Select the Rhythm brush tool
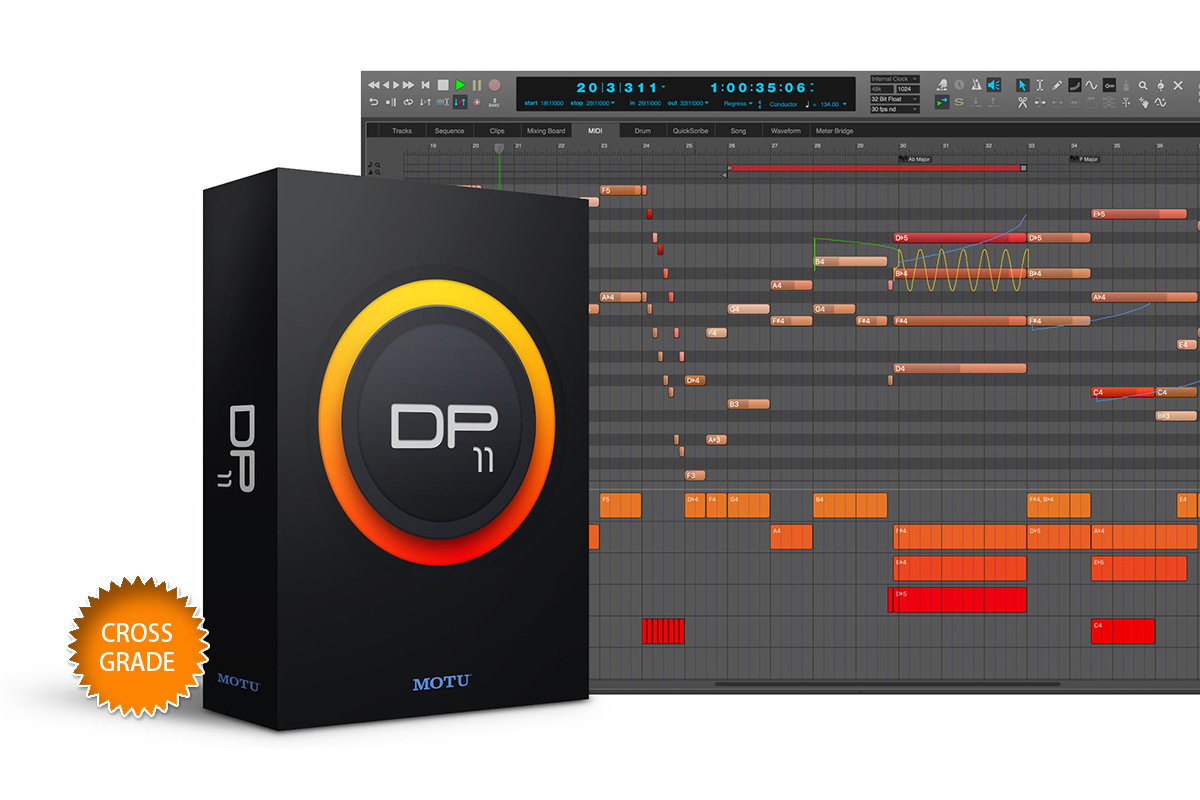1200x800 pixels. (1126, 85)
